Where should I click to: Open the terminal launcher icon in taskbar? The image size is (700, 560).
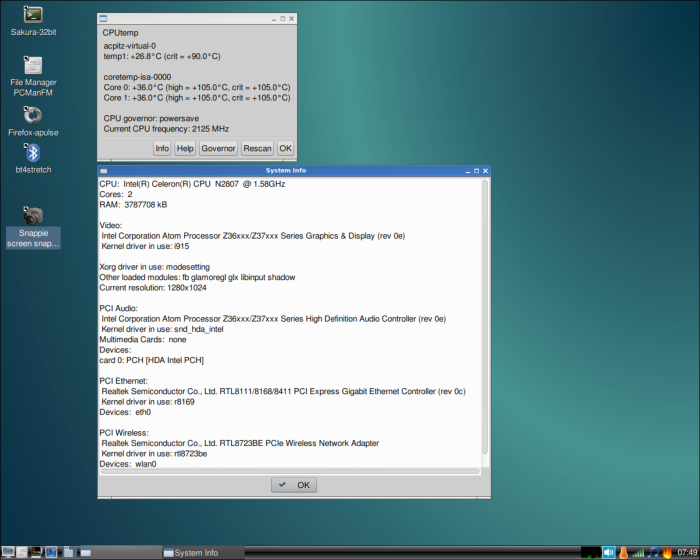36,552
